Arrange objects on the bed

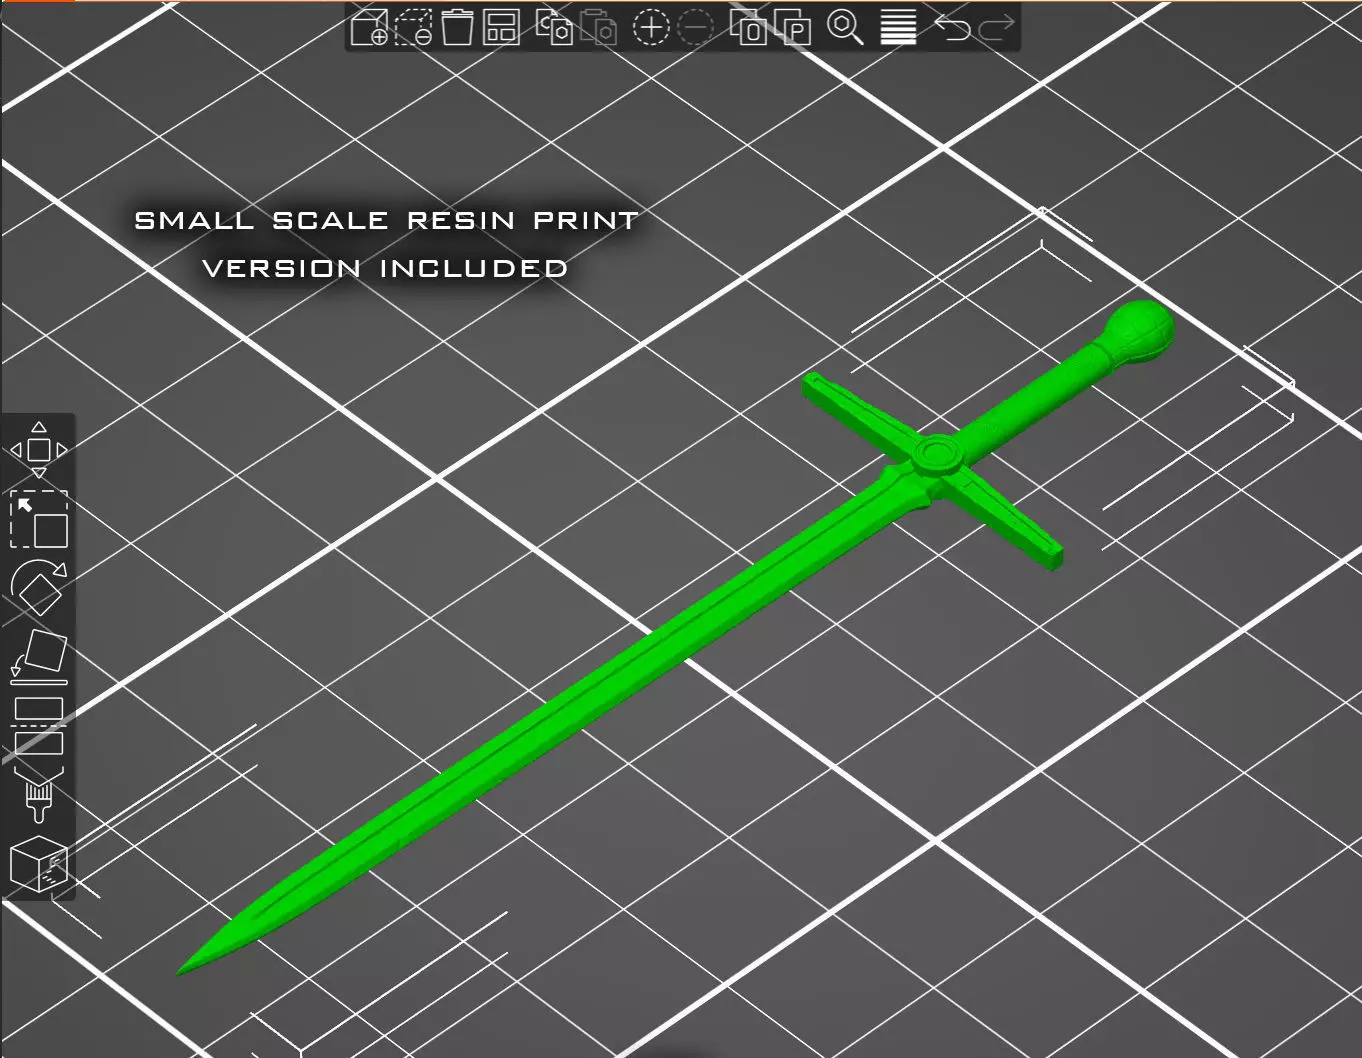[501, 27]
